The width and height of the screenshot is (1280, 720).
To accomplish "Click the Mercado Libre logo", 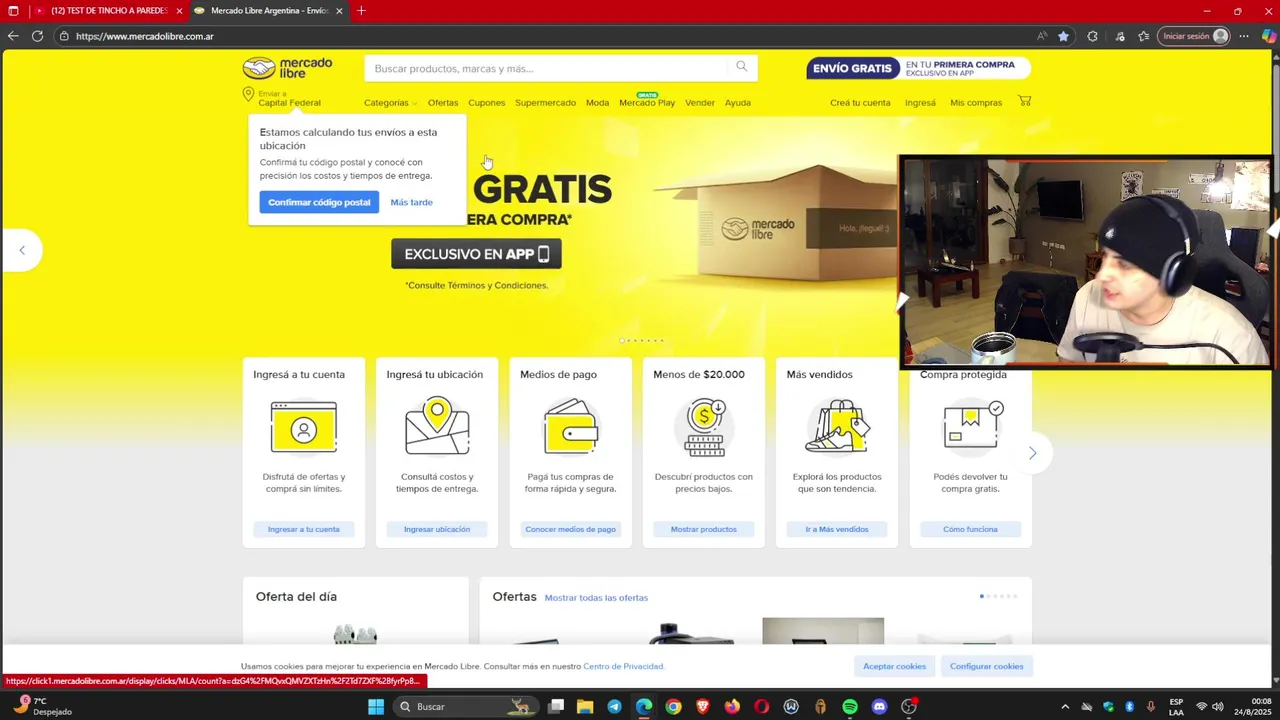I will coord(287,68).
